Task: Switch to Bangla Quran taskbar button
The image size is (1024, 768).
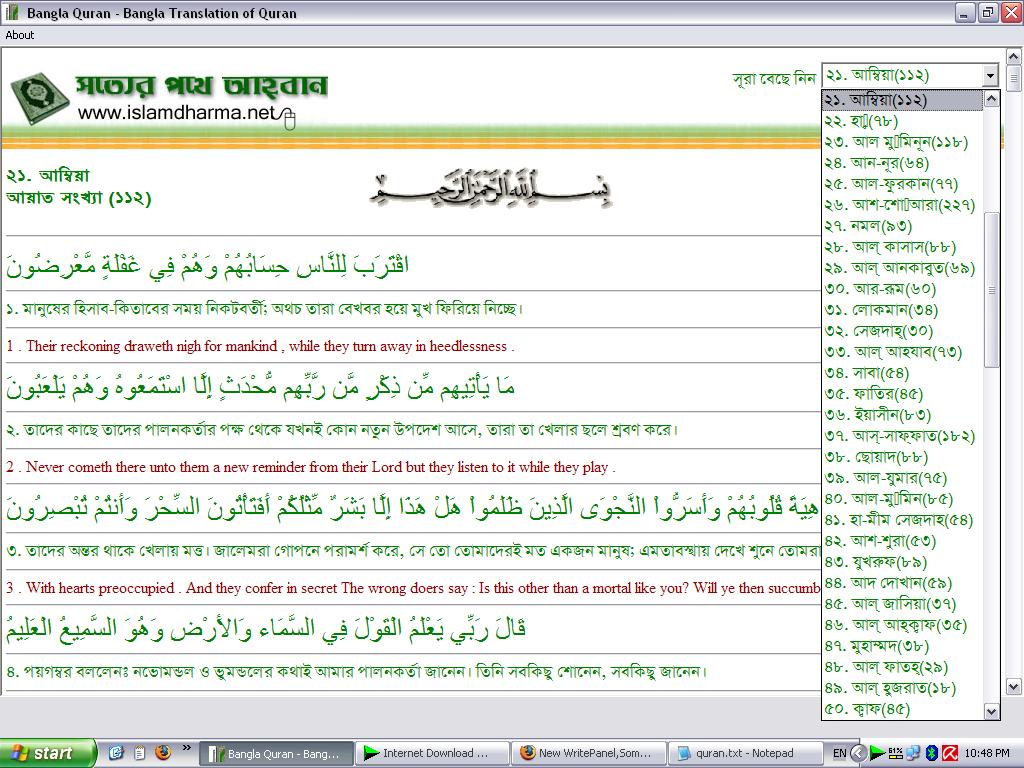Action: [276, 754]
